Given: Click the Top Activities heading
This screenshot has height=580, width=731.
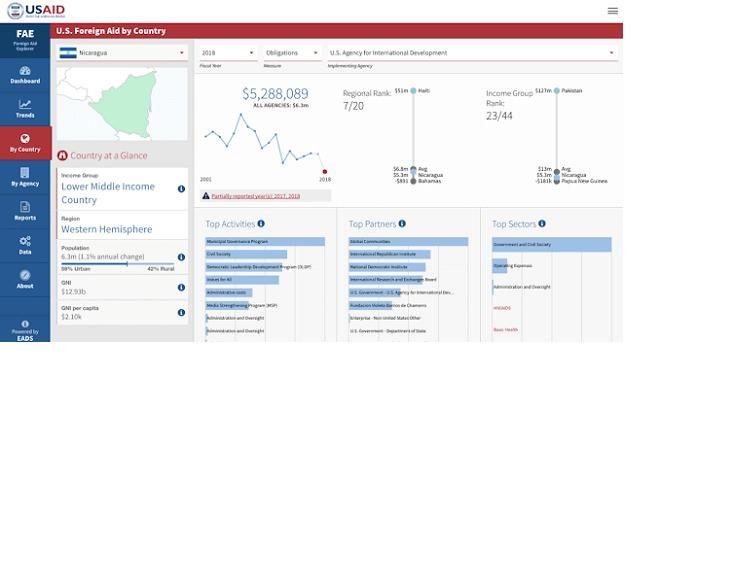Looking at the screenshot, I should [x=230, y=224].
